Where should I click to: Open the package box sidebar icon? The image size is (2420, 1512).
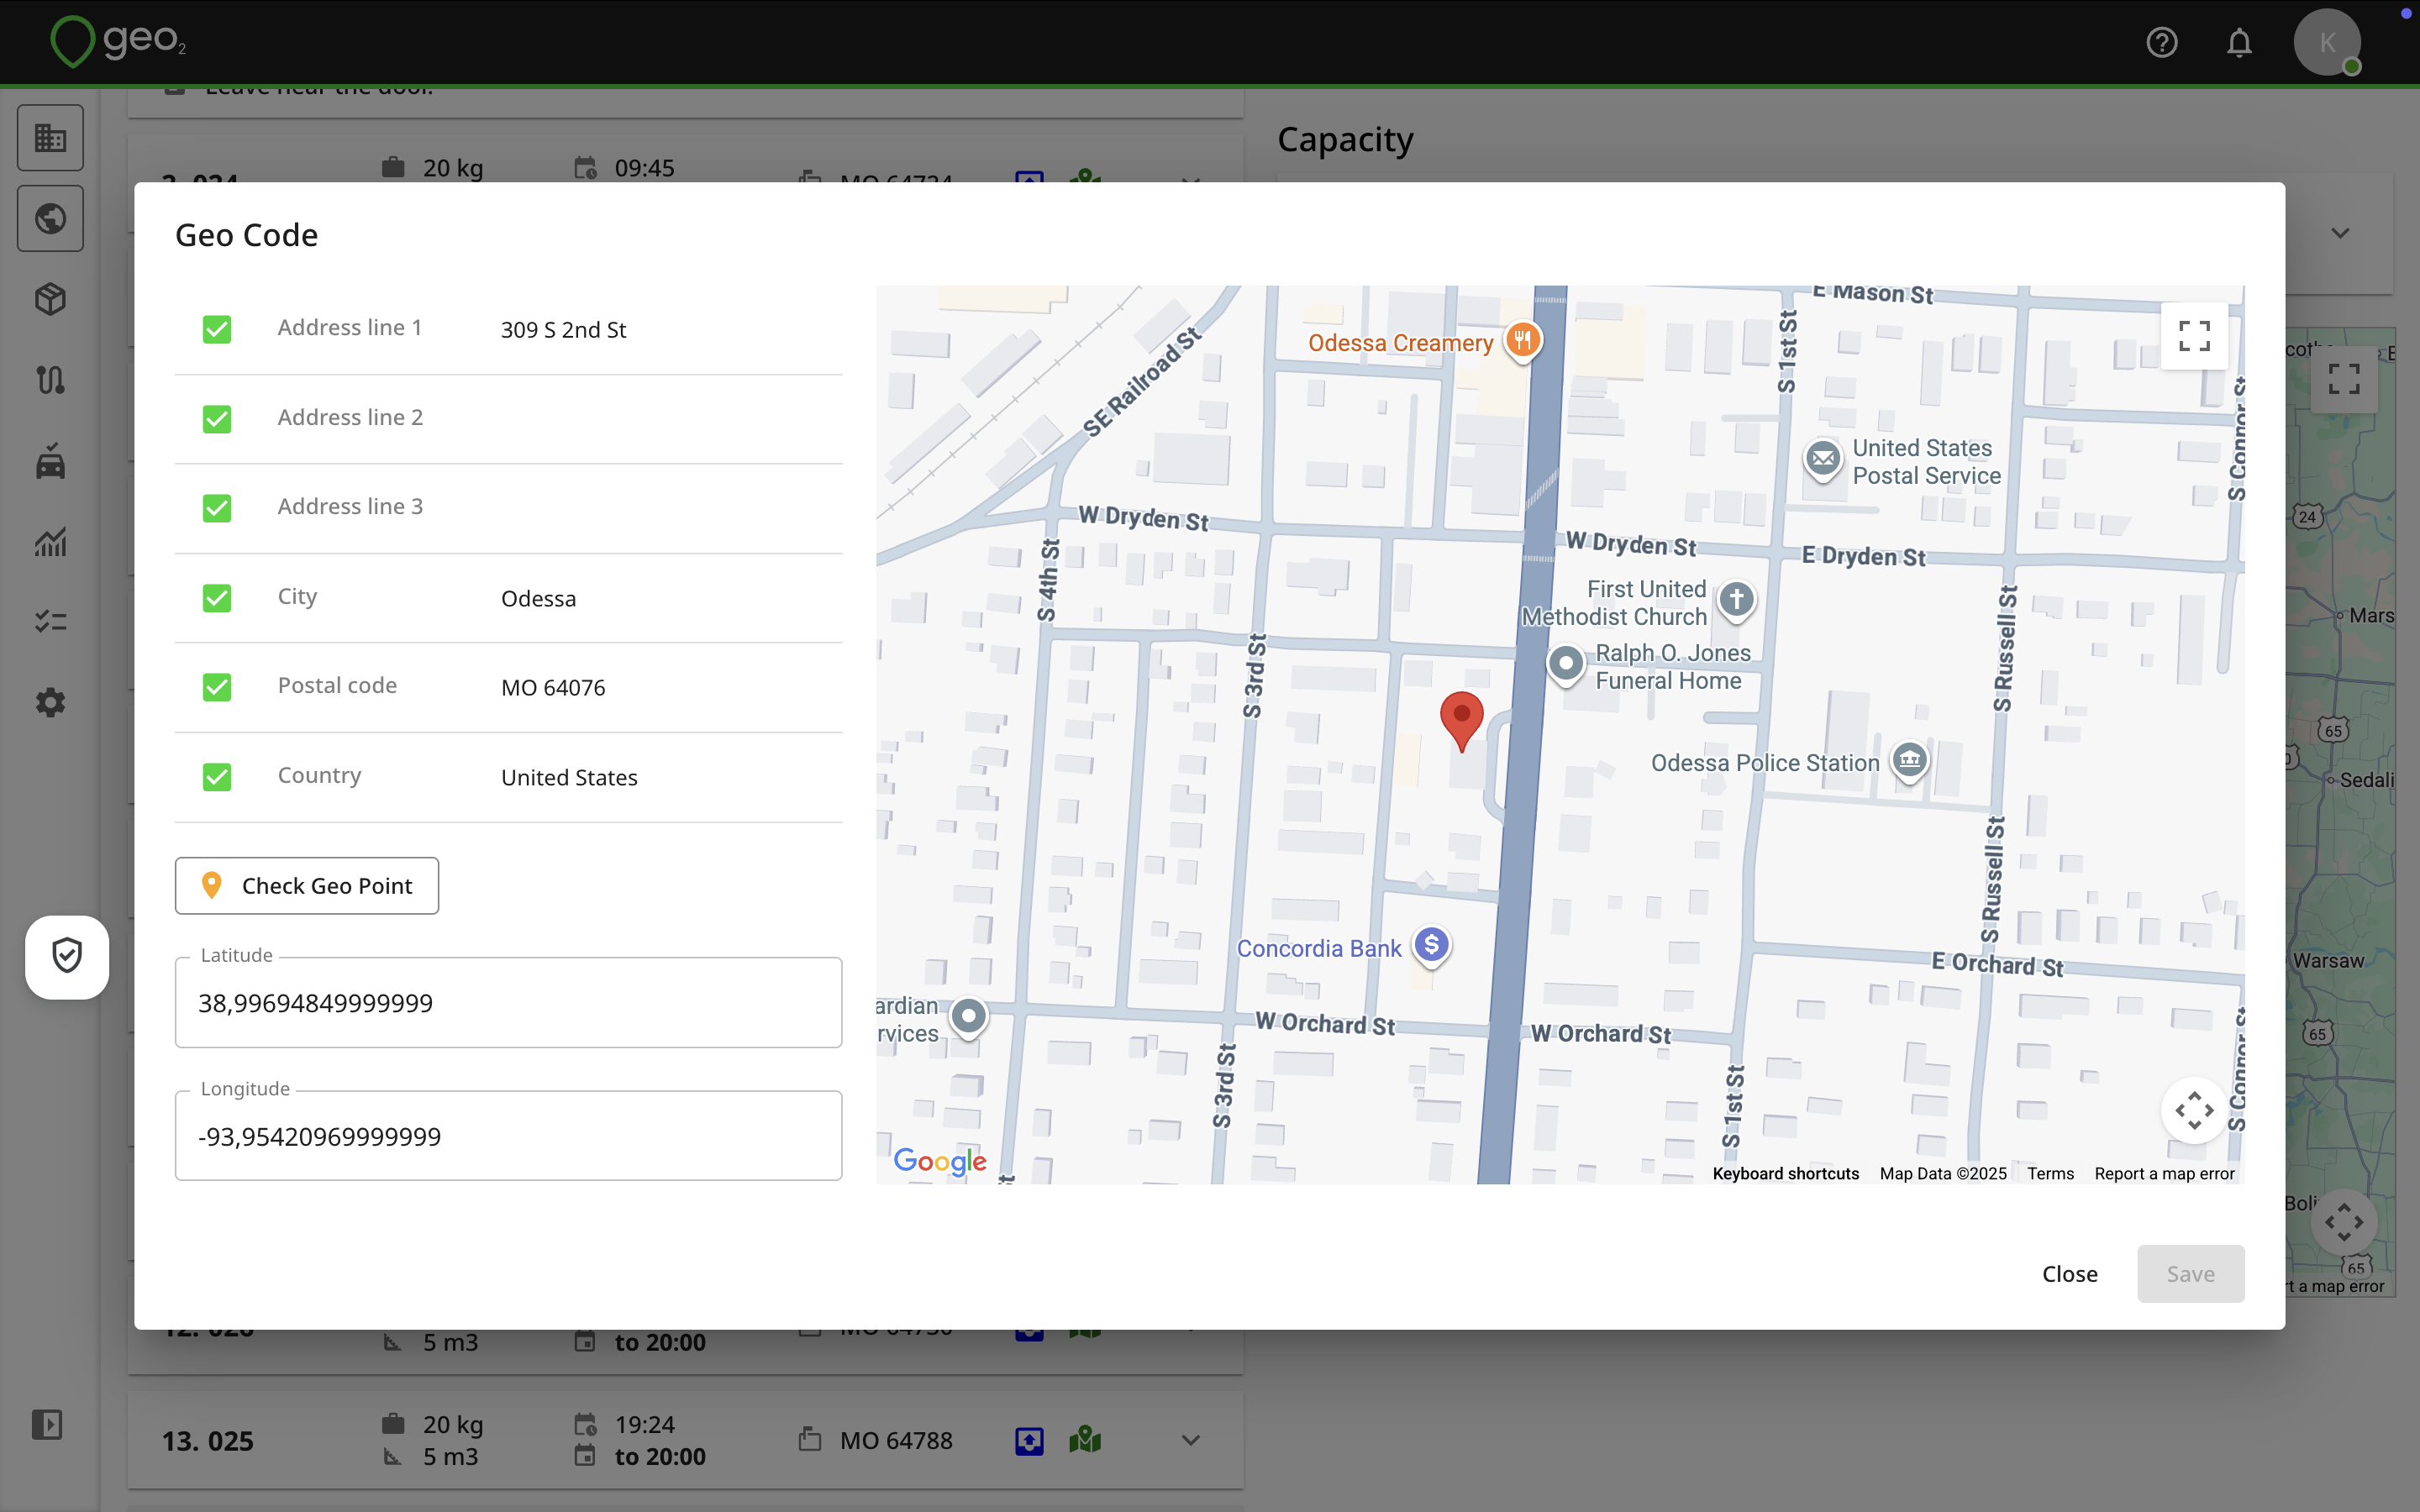(50, 299)
